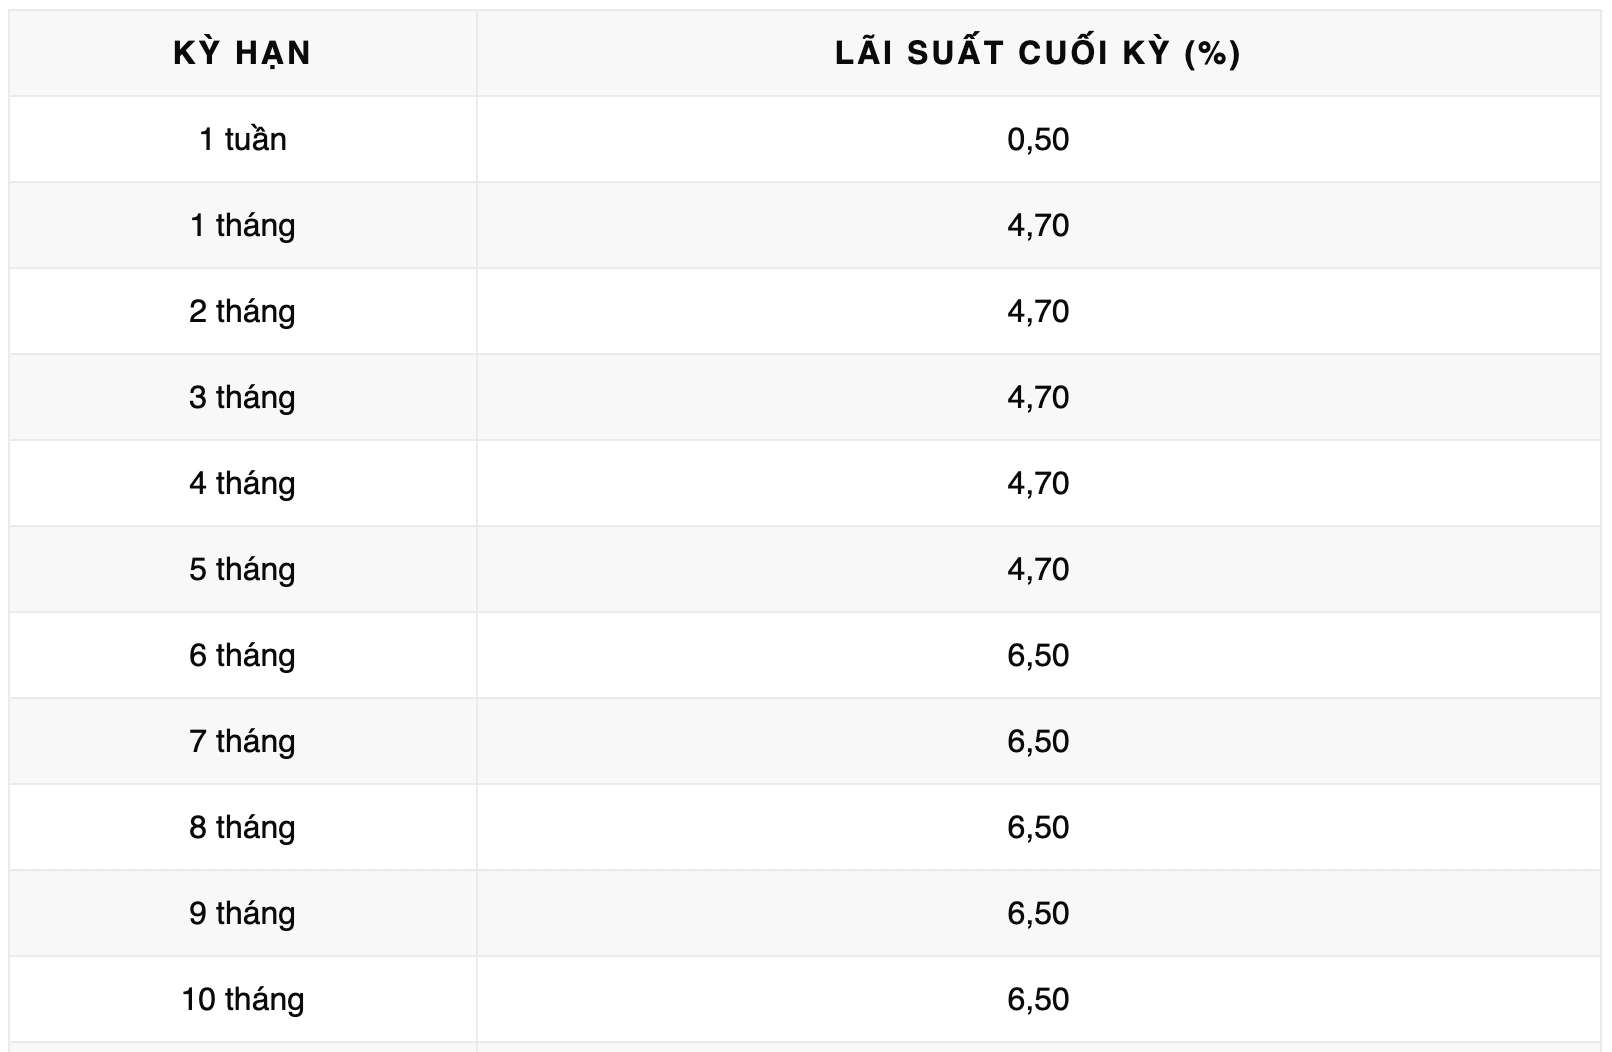Select the 1 tháng term cell

[242, 225]
